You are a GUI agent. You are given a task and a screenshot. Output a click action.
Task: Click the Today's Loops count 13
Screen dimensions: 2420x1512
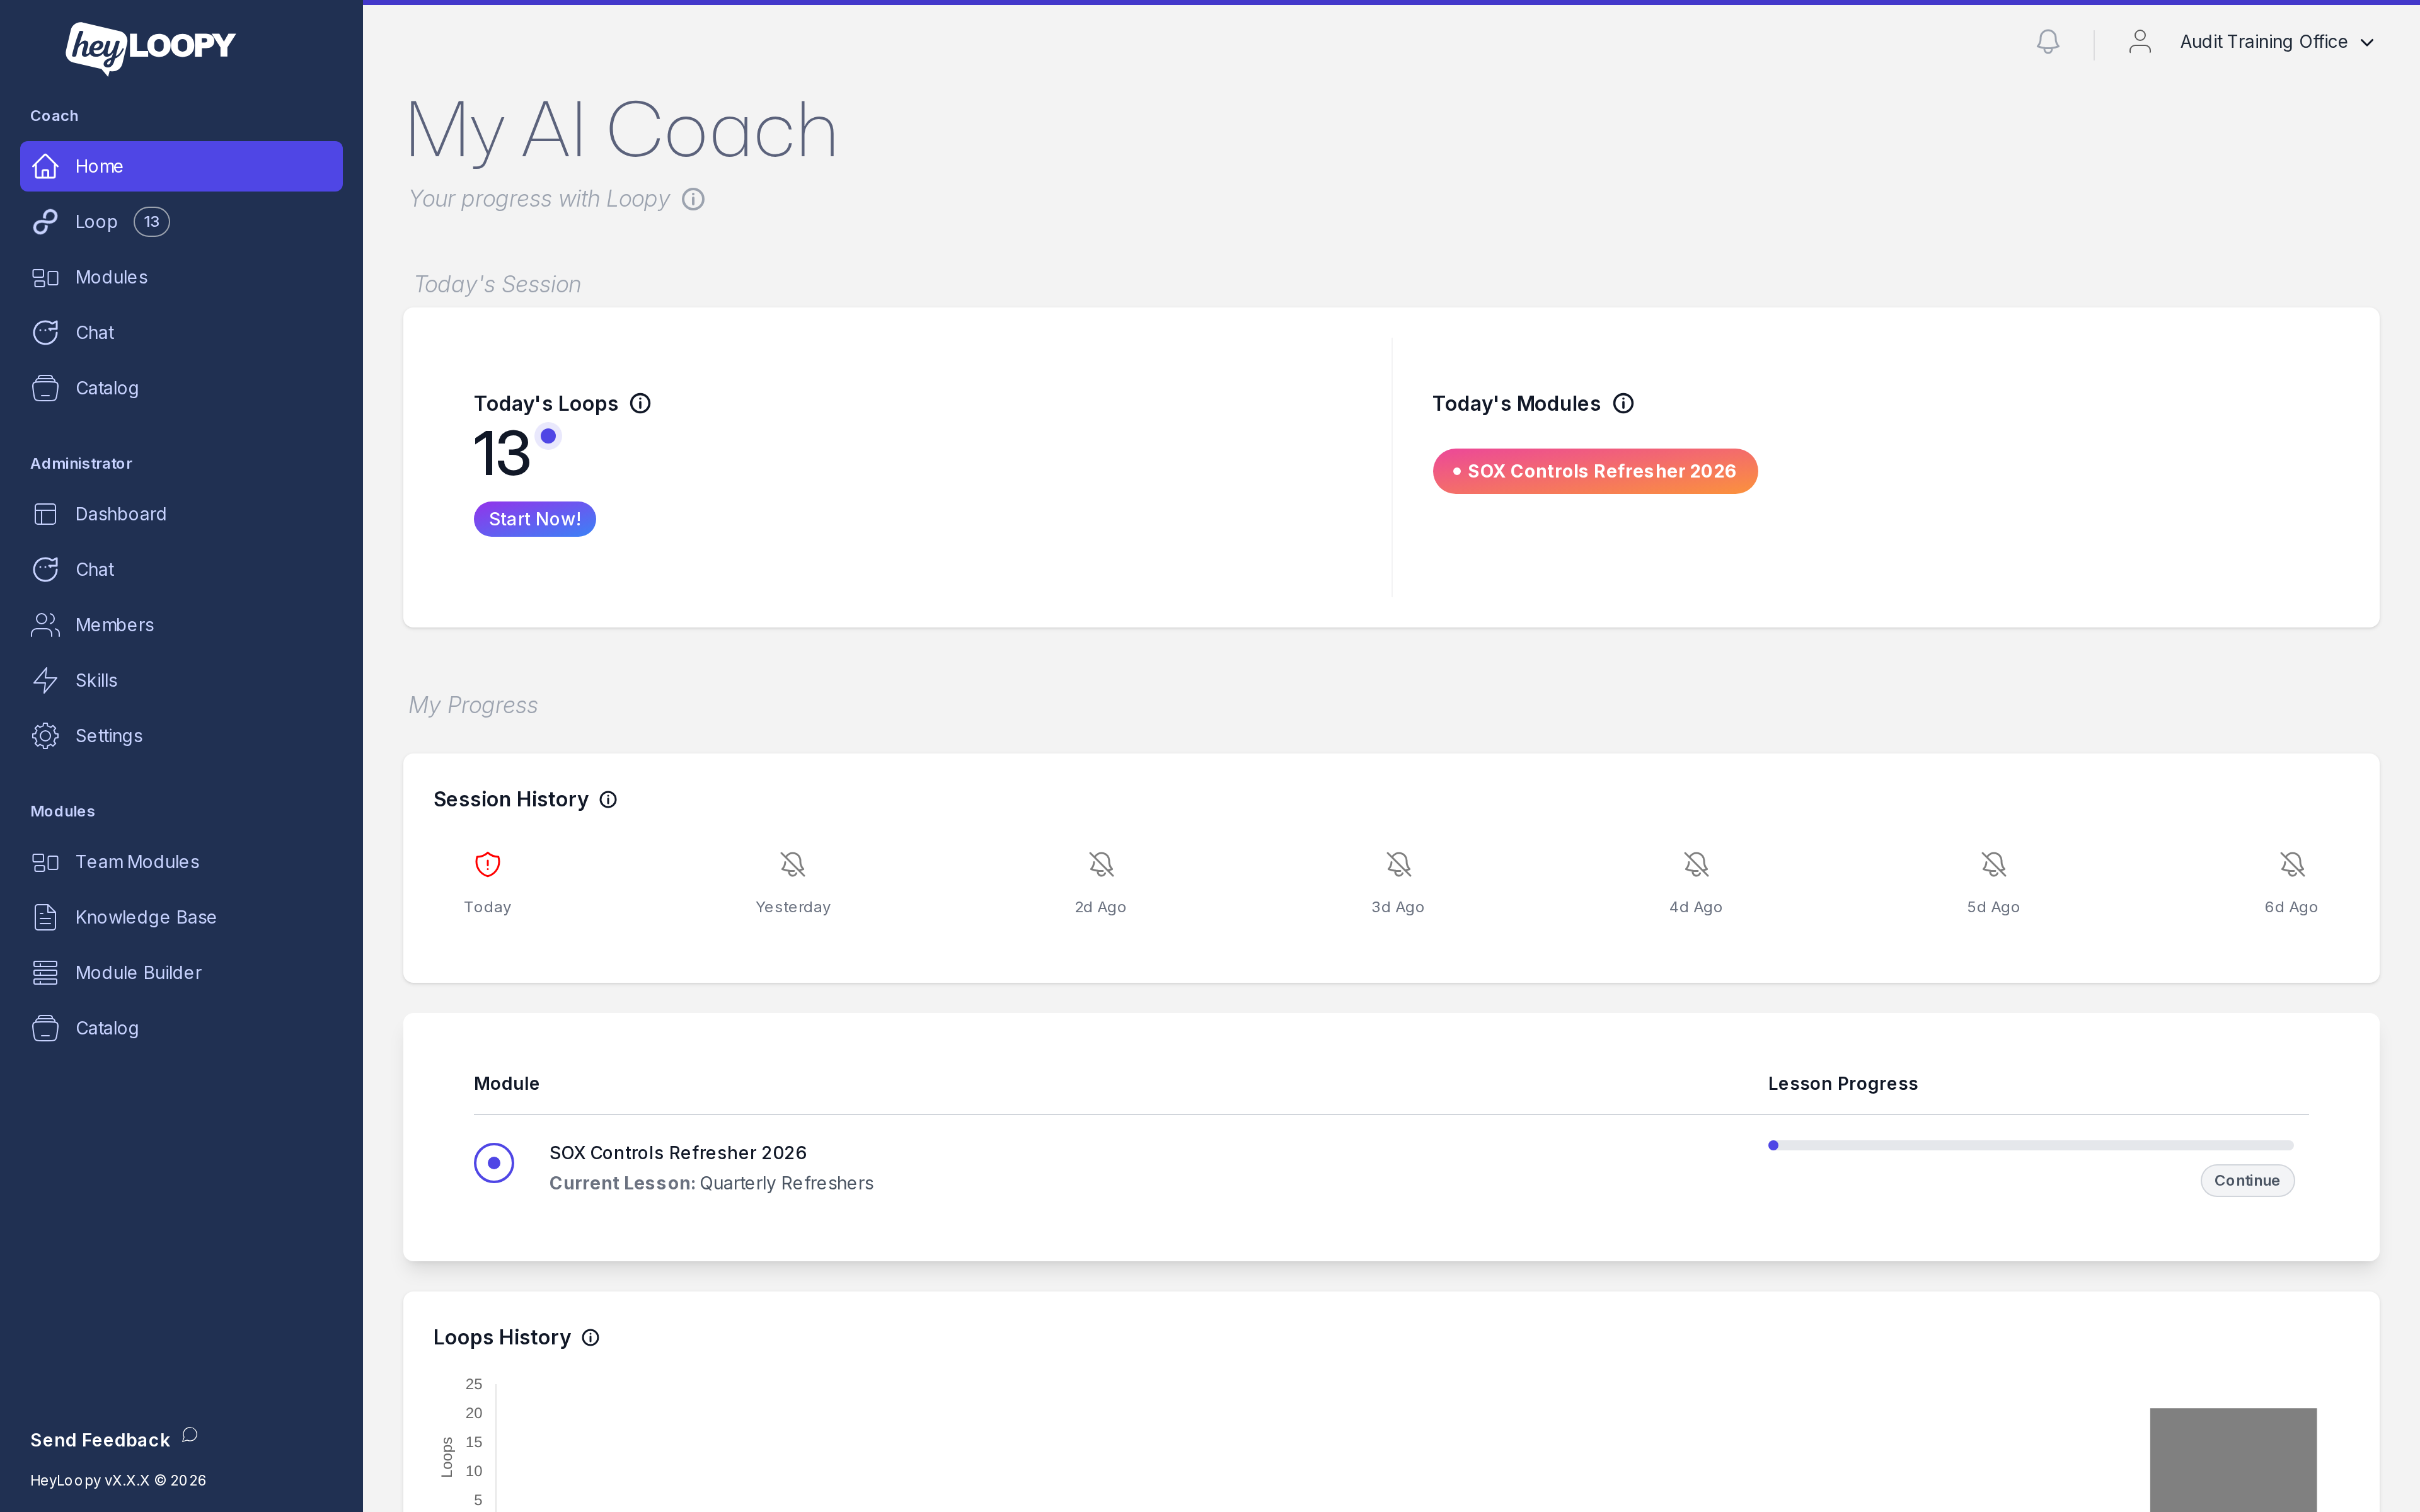[502, 453]
